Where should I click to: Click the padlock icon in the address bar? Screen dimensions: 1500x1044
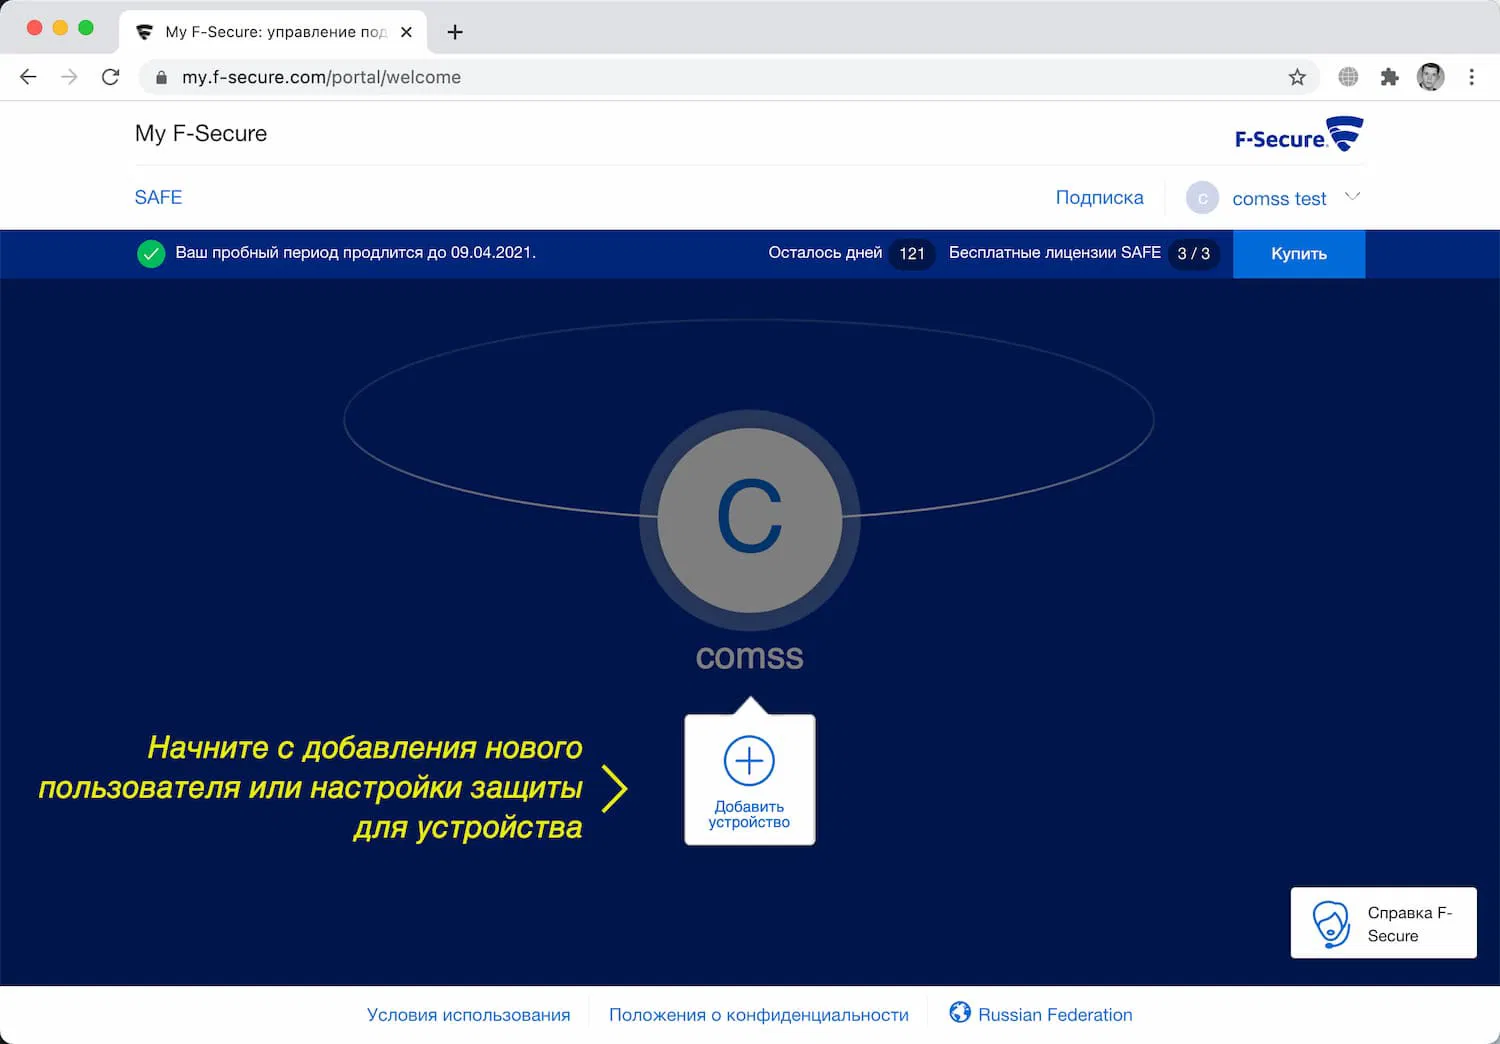click(x=161, y=77)
